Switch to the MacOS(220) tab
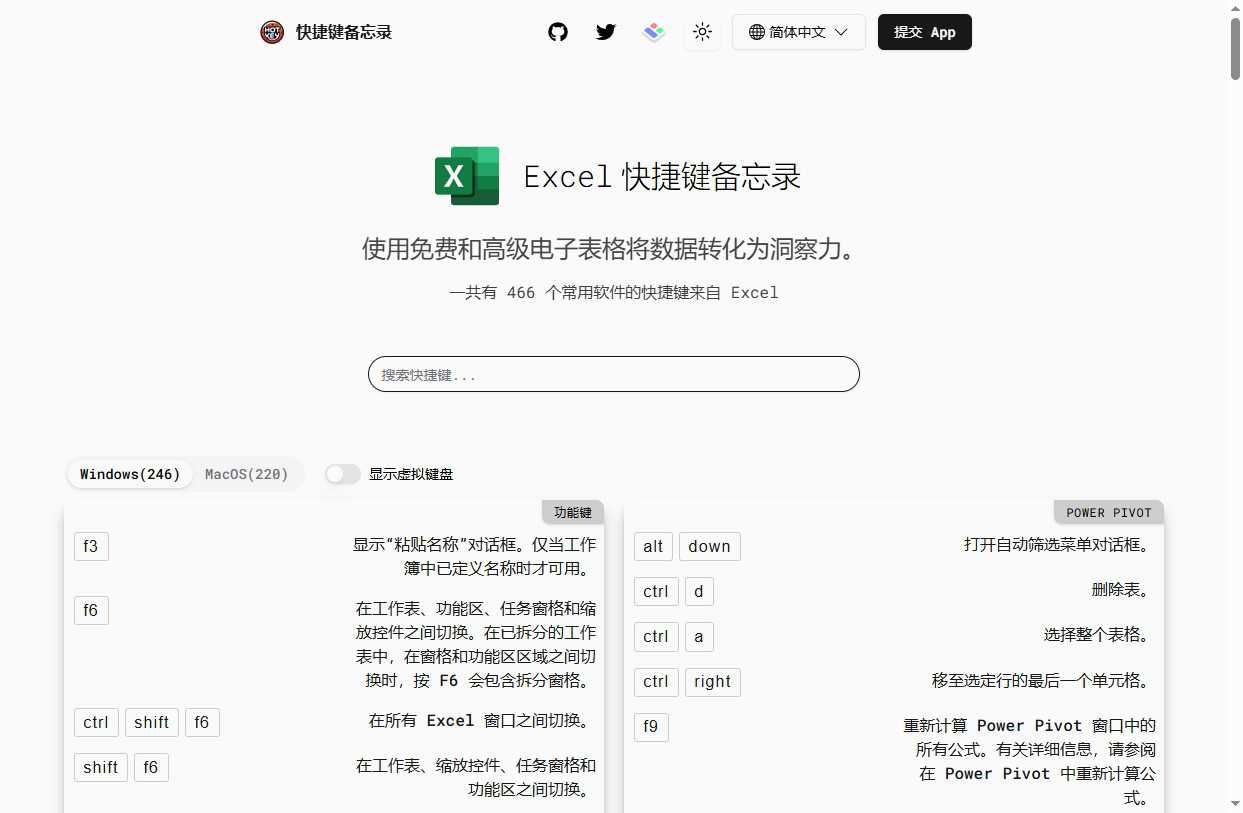This screenshot has width=1243, height=813. tap(246, 474)
